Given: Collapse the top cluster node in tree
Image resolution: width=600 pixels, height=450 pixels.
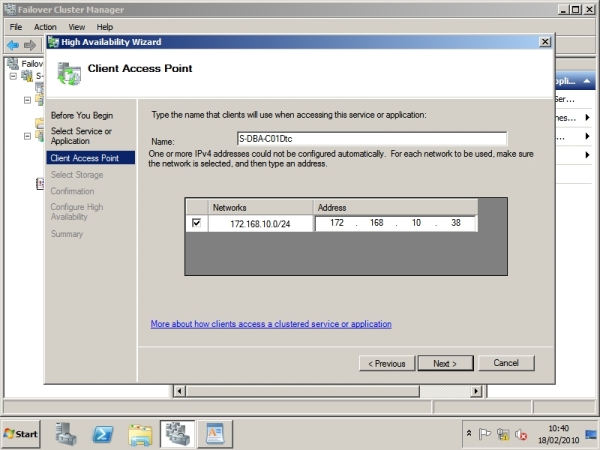Looking at the screenshot, I should click(13, 76).
